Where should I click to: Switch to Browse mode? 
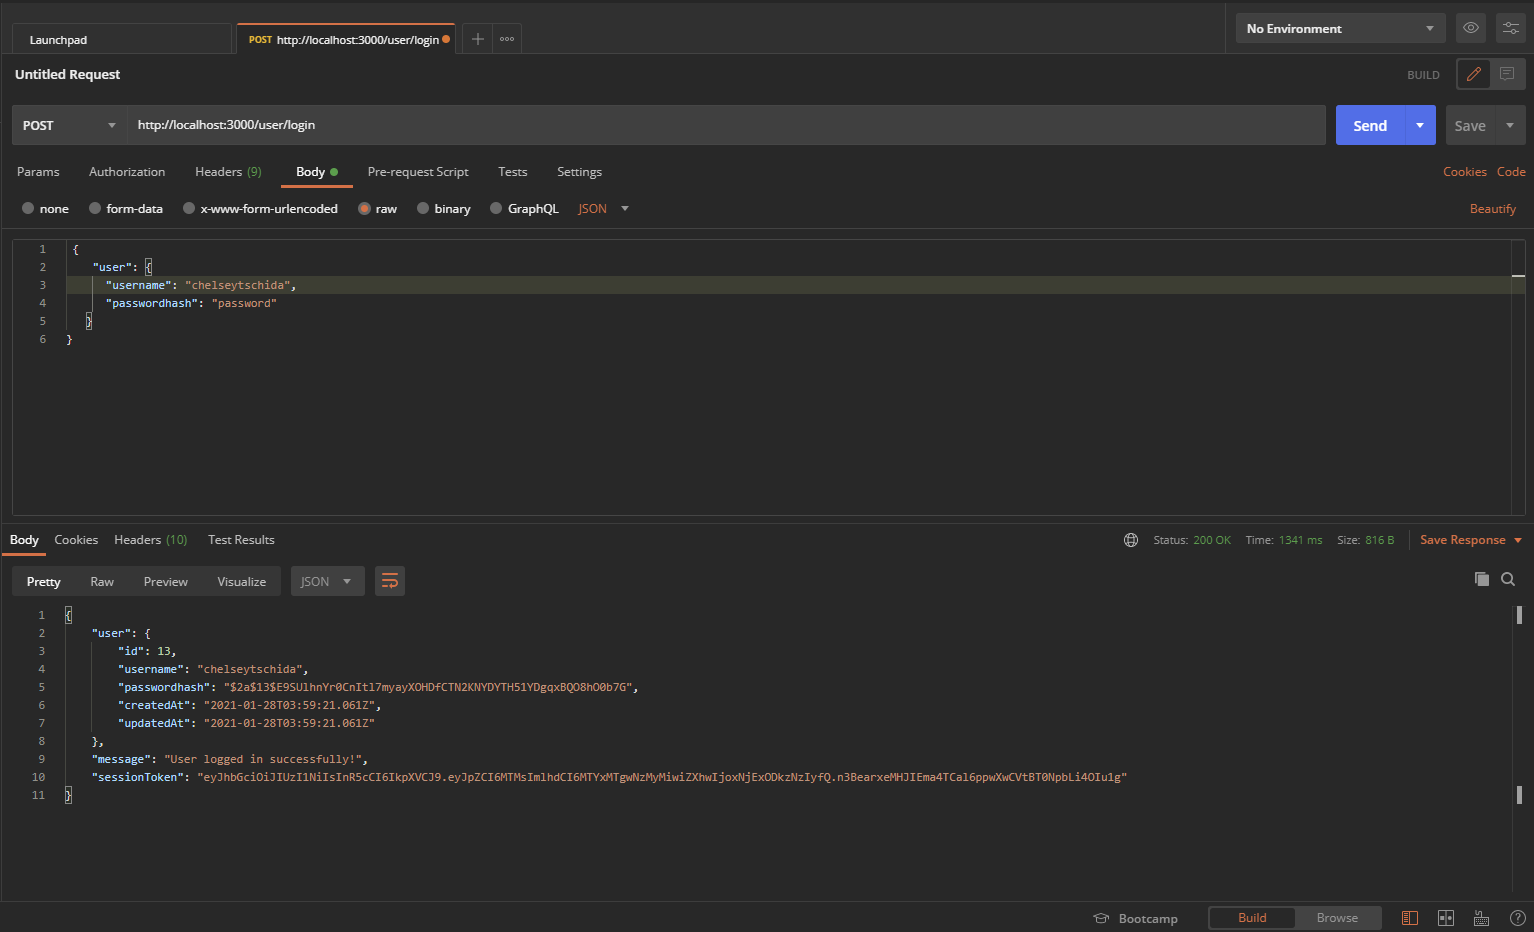click(x=1337, y=918)
